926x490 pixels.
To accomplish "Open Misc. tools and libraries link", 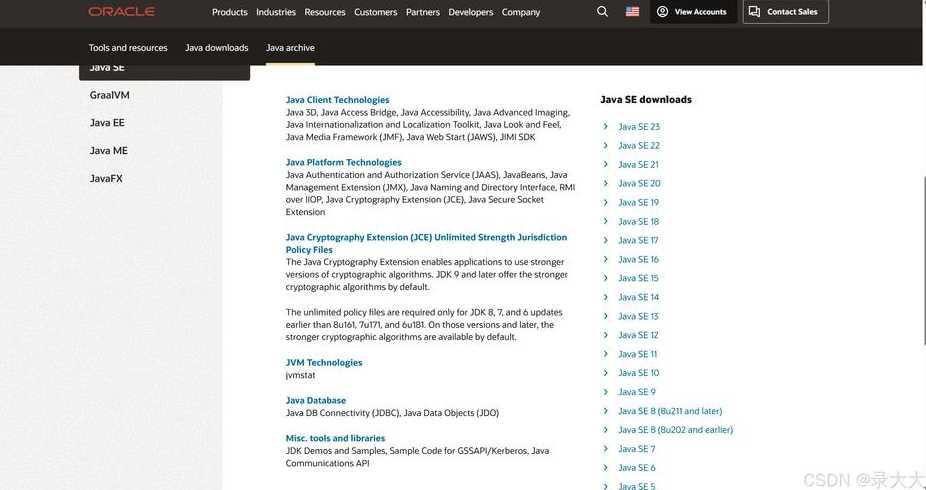I will click(335, 438).
